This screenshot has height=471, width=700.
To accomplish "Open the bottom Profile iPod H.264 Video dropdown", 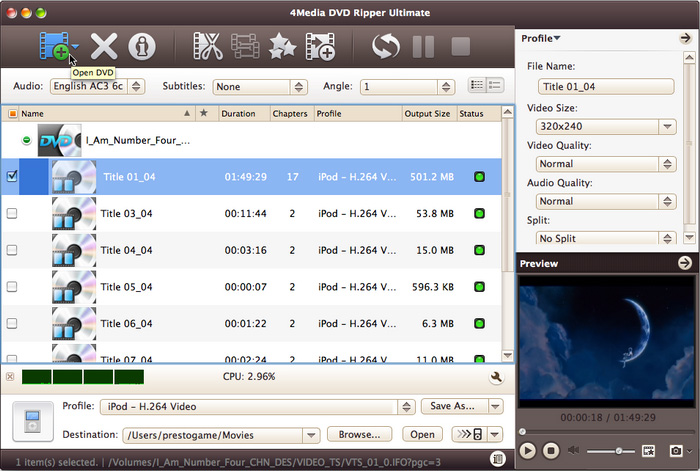I will [x=258, y=407].
